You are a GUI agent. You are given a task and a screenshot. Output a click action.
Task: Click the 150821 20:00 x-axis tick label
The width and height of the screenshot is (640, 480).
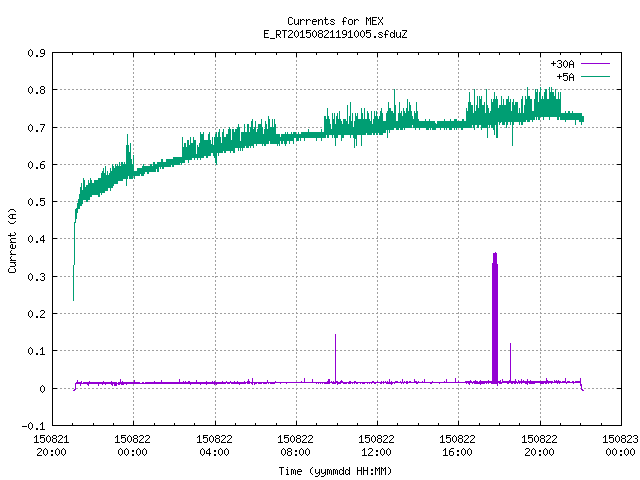(51, 446)
